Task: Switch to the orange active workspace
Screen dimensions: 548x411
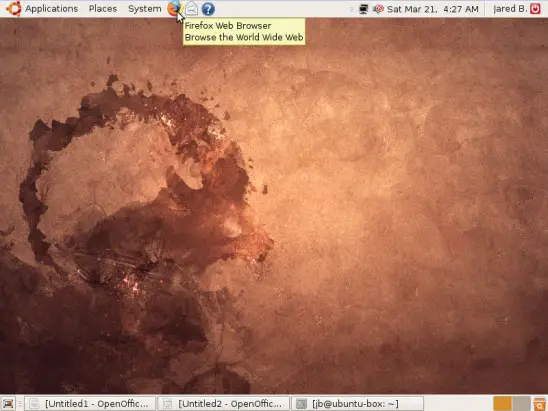Action: tap(503, 404)
